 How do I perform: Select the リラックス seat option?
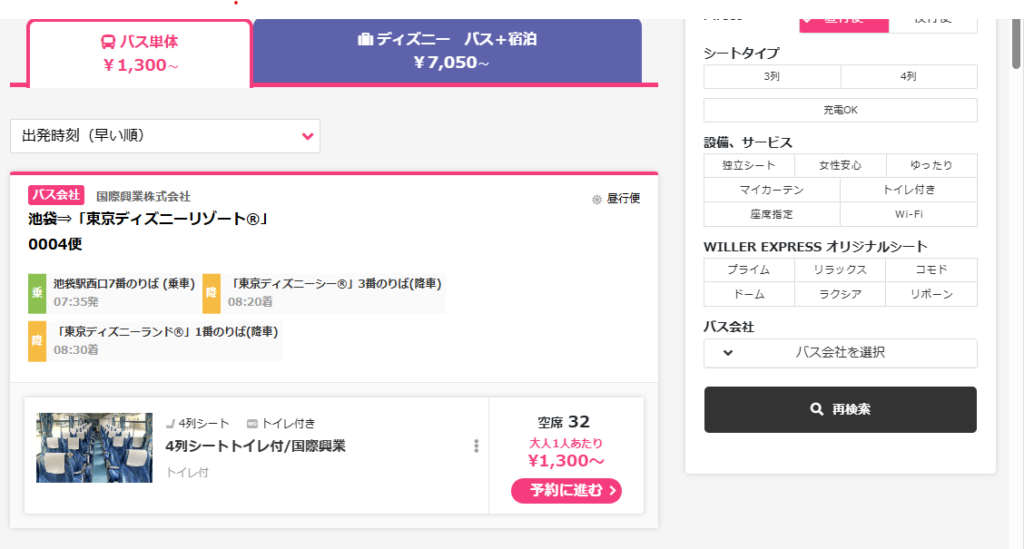tap(840, 270)
